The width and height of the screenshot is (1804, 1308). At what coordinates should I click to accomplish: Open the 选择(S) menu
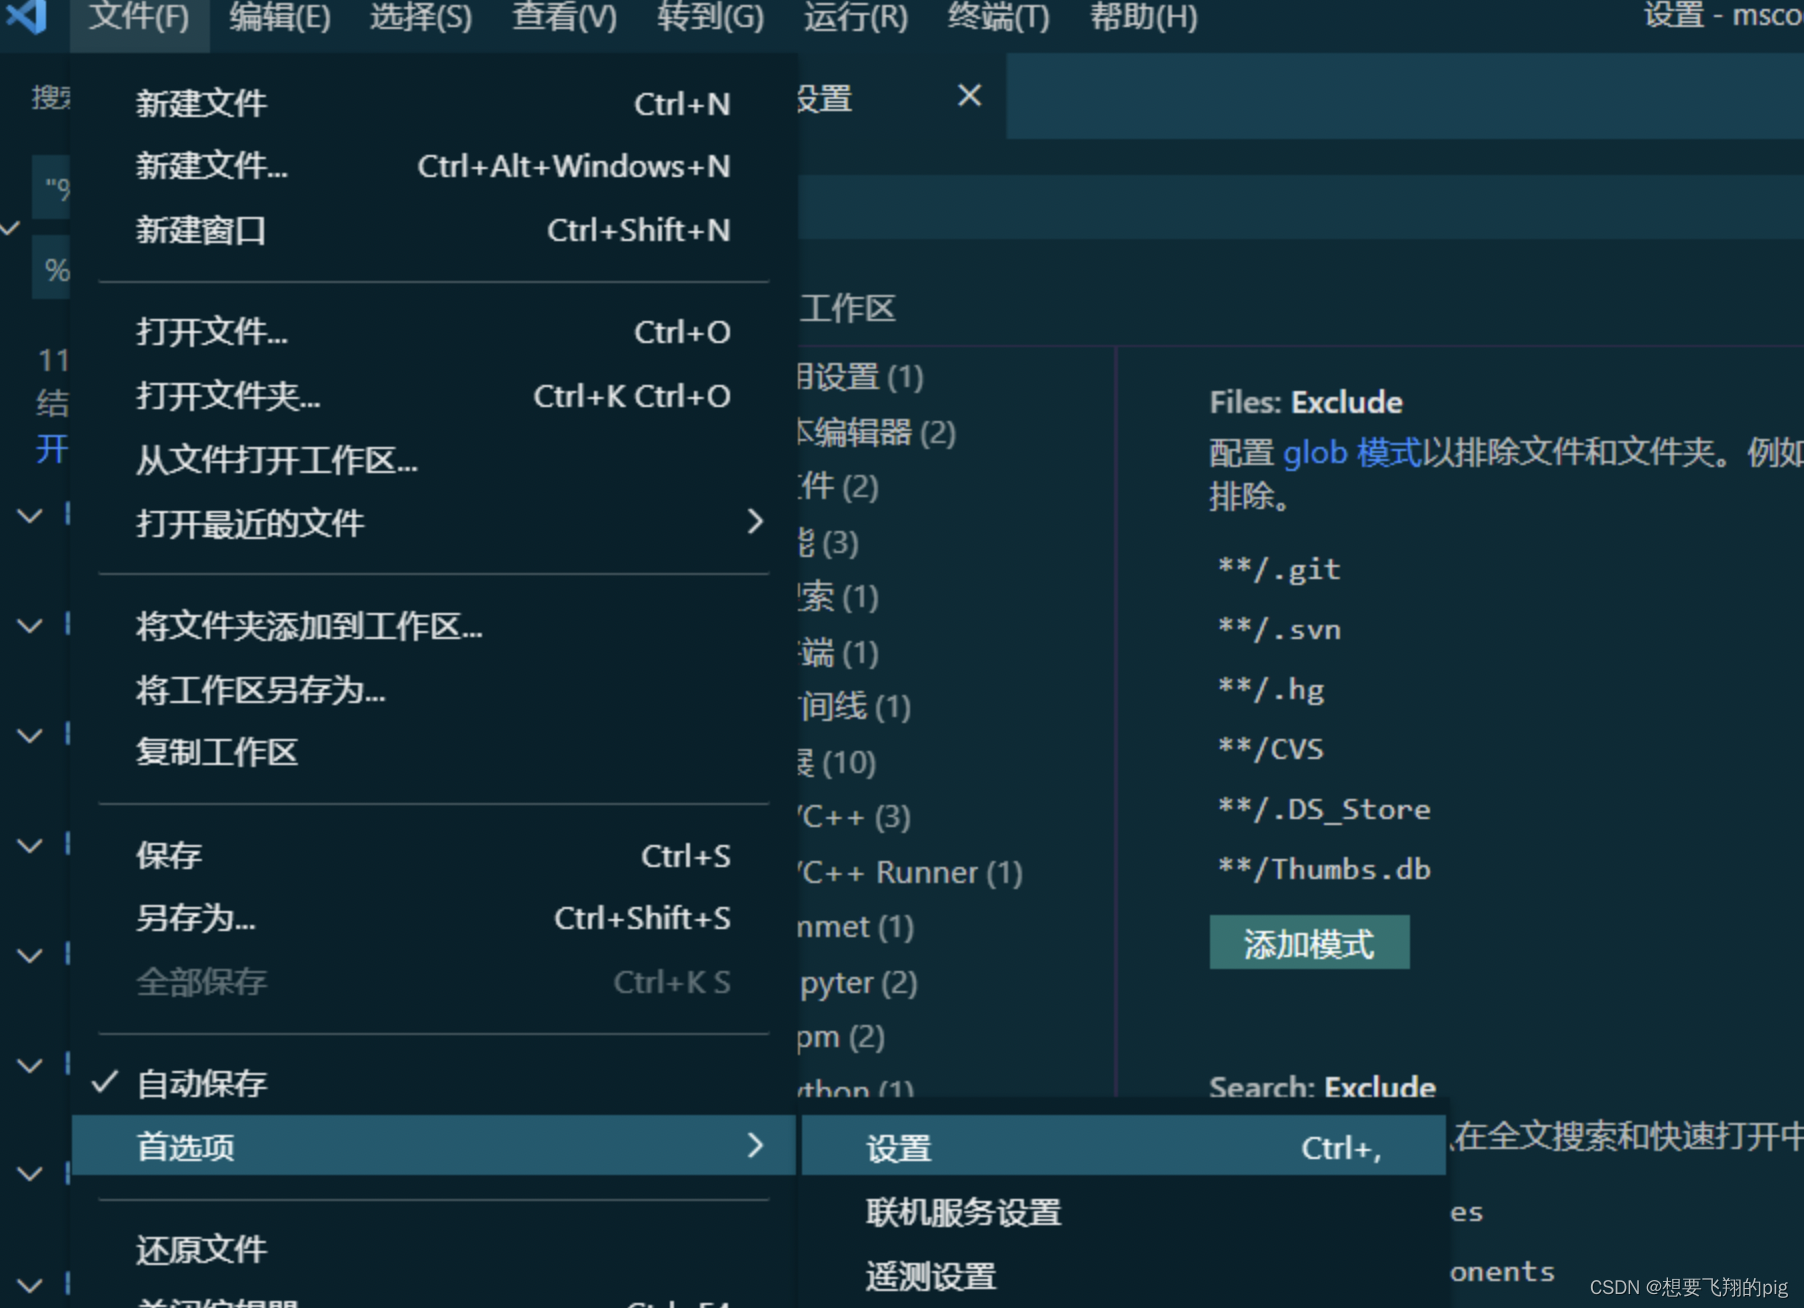(421, 17)
